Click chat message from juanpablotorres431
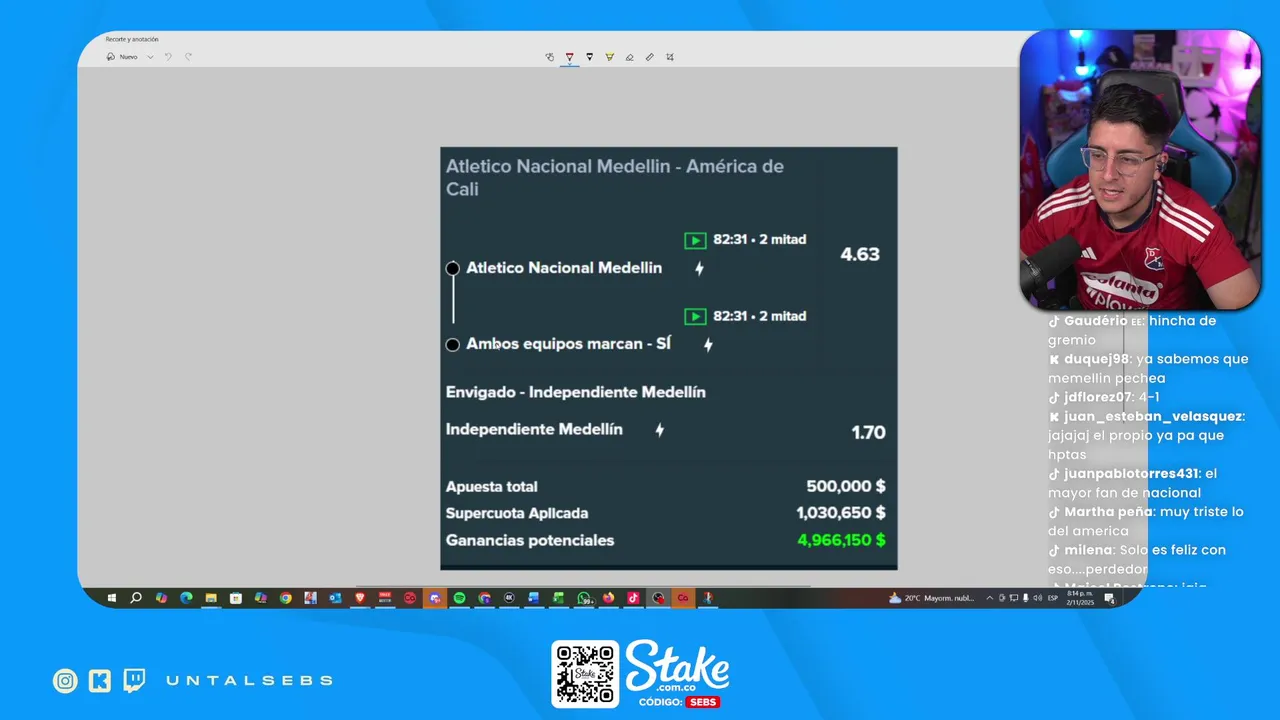 pyautogui.click(x=1132, y=483)
